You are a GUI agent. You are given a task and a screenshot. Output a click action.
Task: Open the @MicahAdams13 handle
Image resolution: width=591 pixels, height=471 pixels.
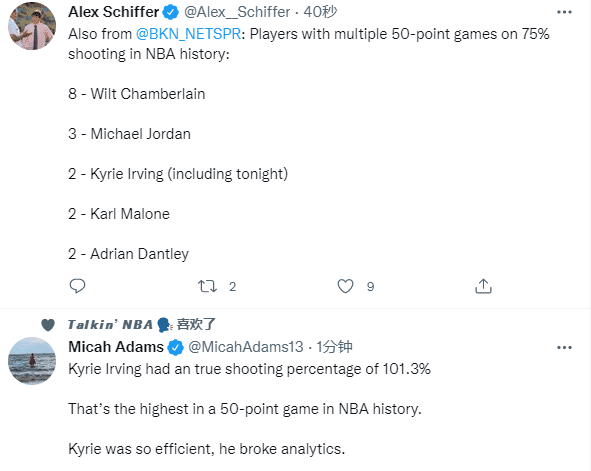(x=246, y=347)
